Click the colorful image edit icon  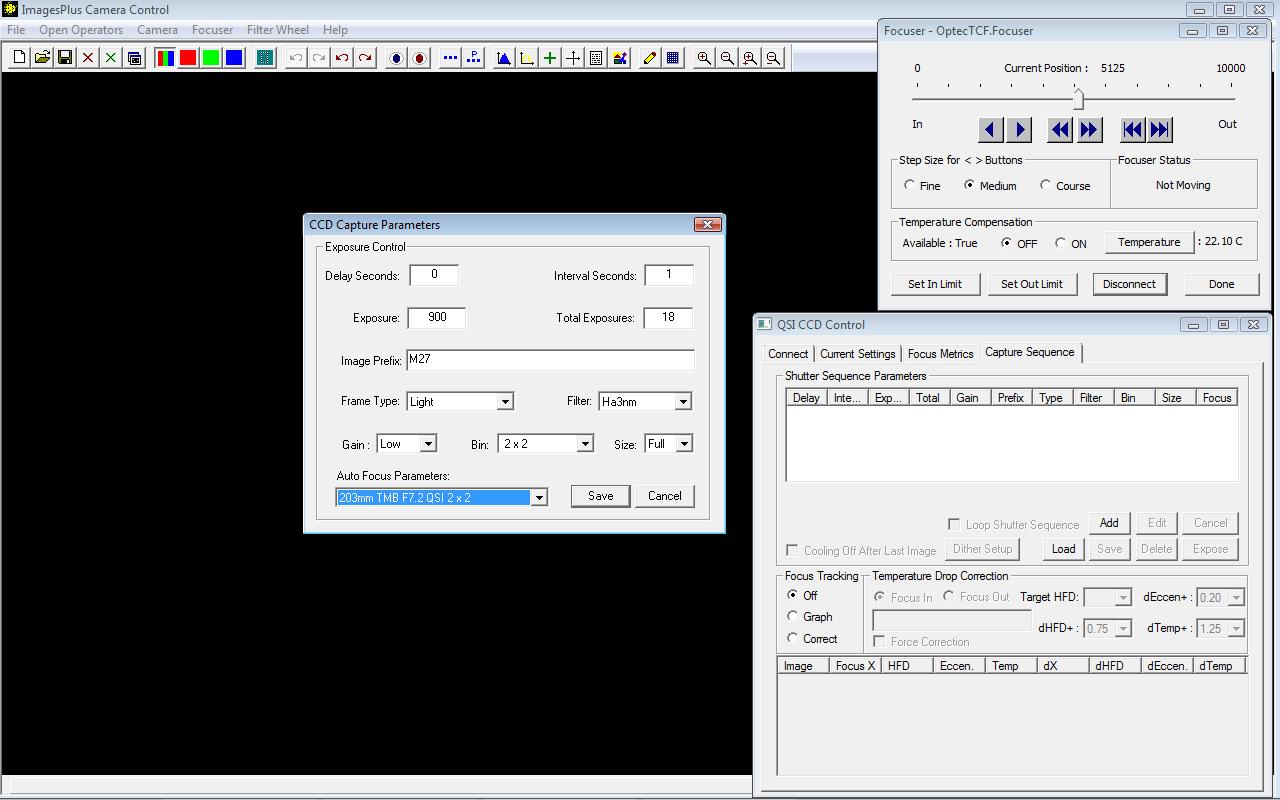point(619,58)
